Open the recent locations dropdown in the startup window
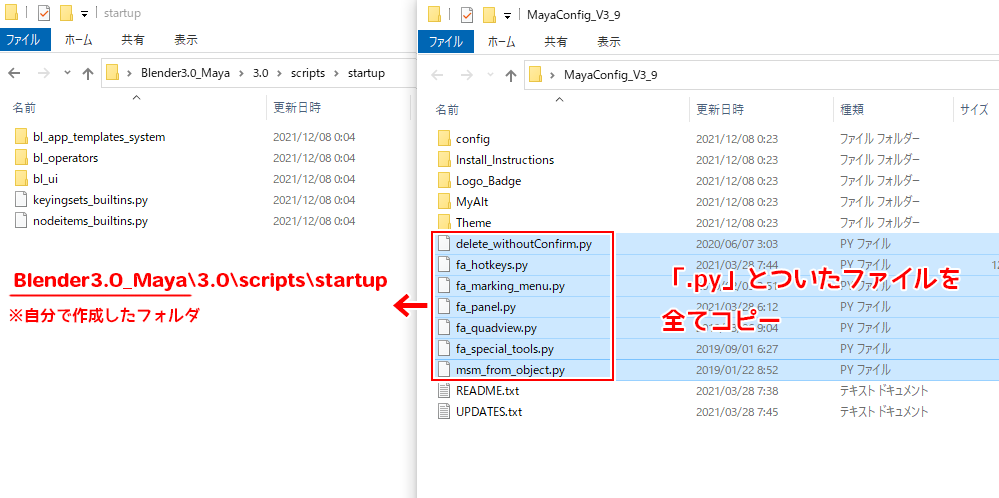Screen dimensions: 999x498 tap(67, 73)
